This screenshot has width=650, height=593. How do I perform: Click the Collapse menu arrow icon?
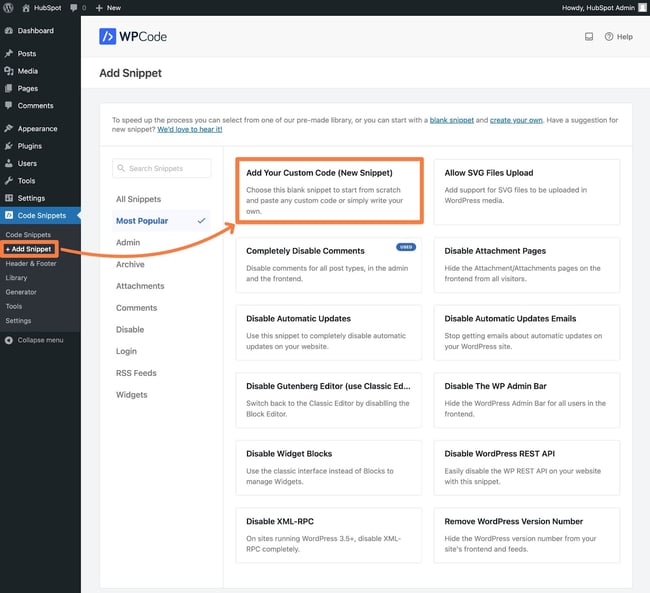coord(9,340)
